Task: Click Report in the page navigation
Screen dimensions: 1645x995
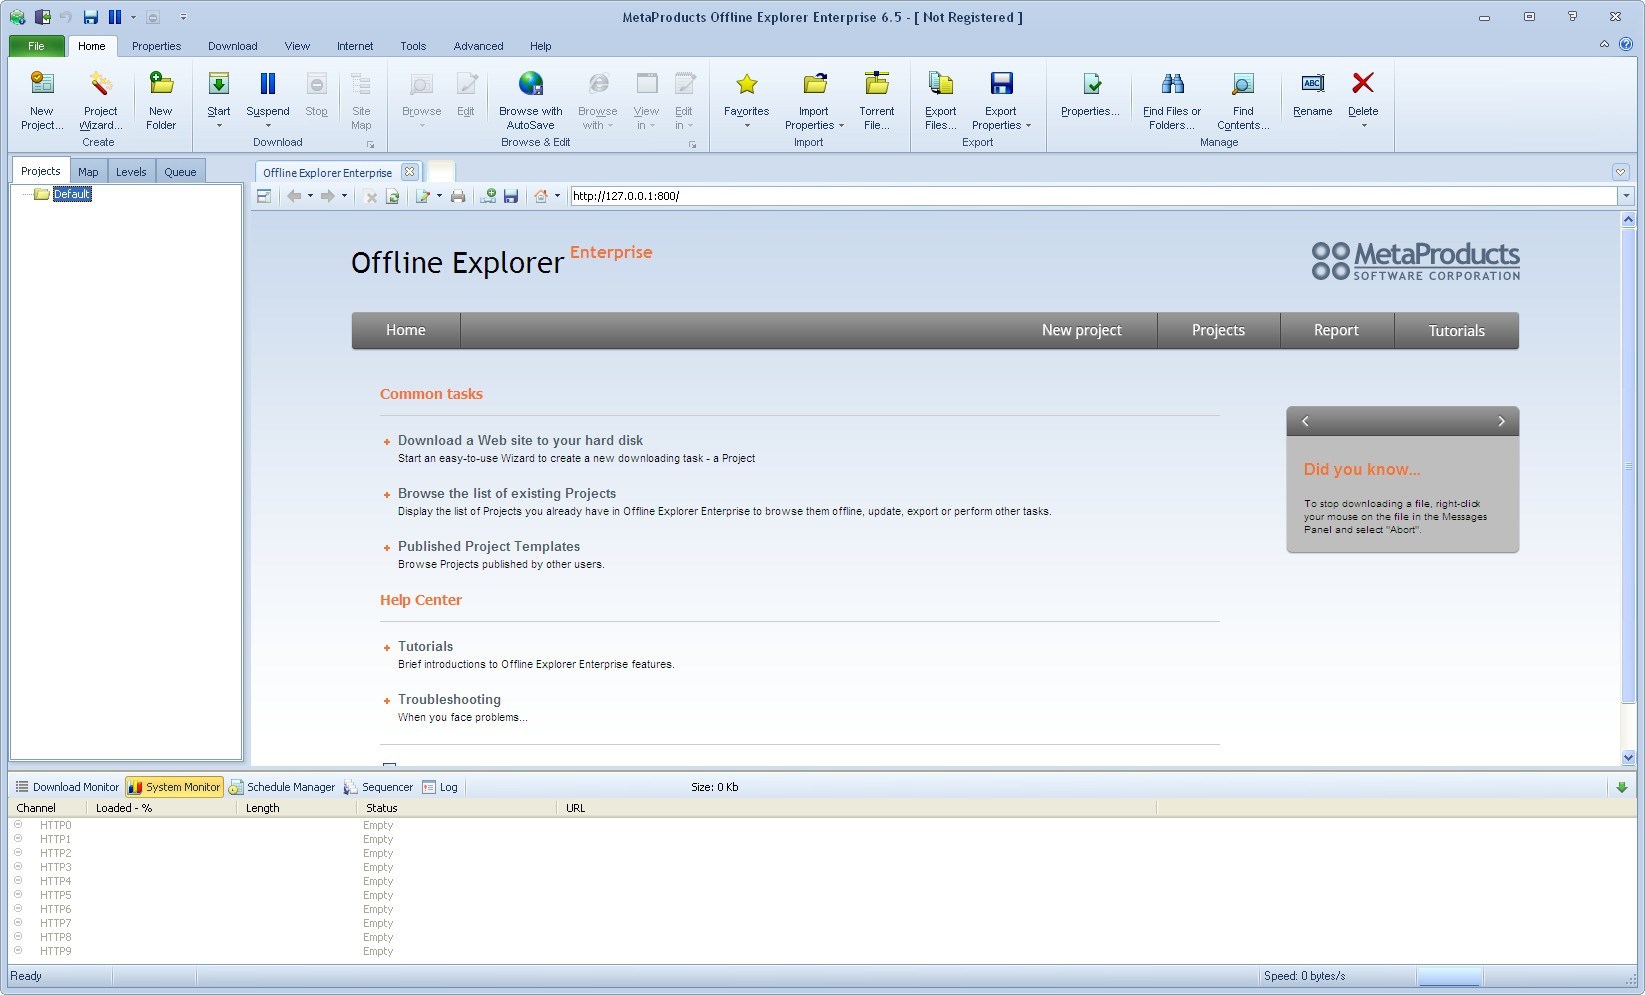Action: pyautogui.click(x=1336, y=330)
